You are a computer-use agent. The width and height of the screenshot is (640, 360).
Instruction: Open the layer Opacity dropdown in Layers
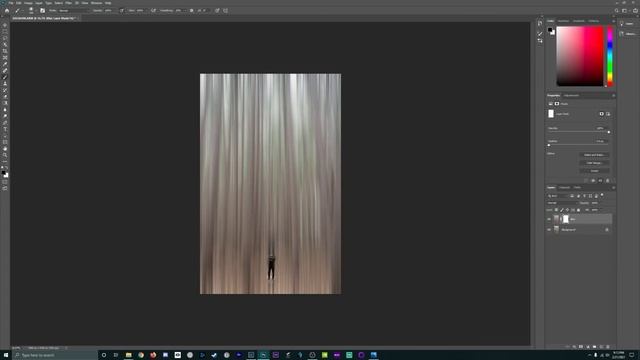click(x=595, y=203)
